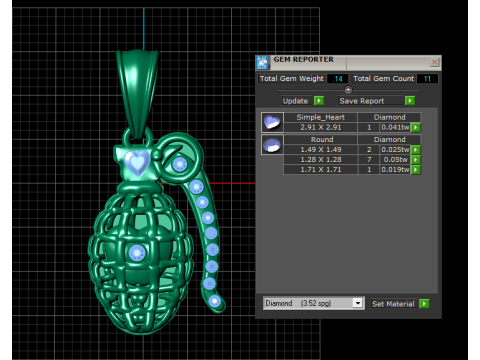Click the bail loop atop the pendant

pos(137,93)
